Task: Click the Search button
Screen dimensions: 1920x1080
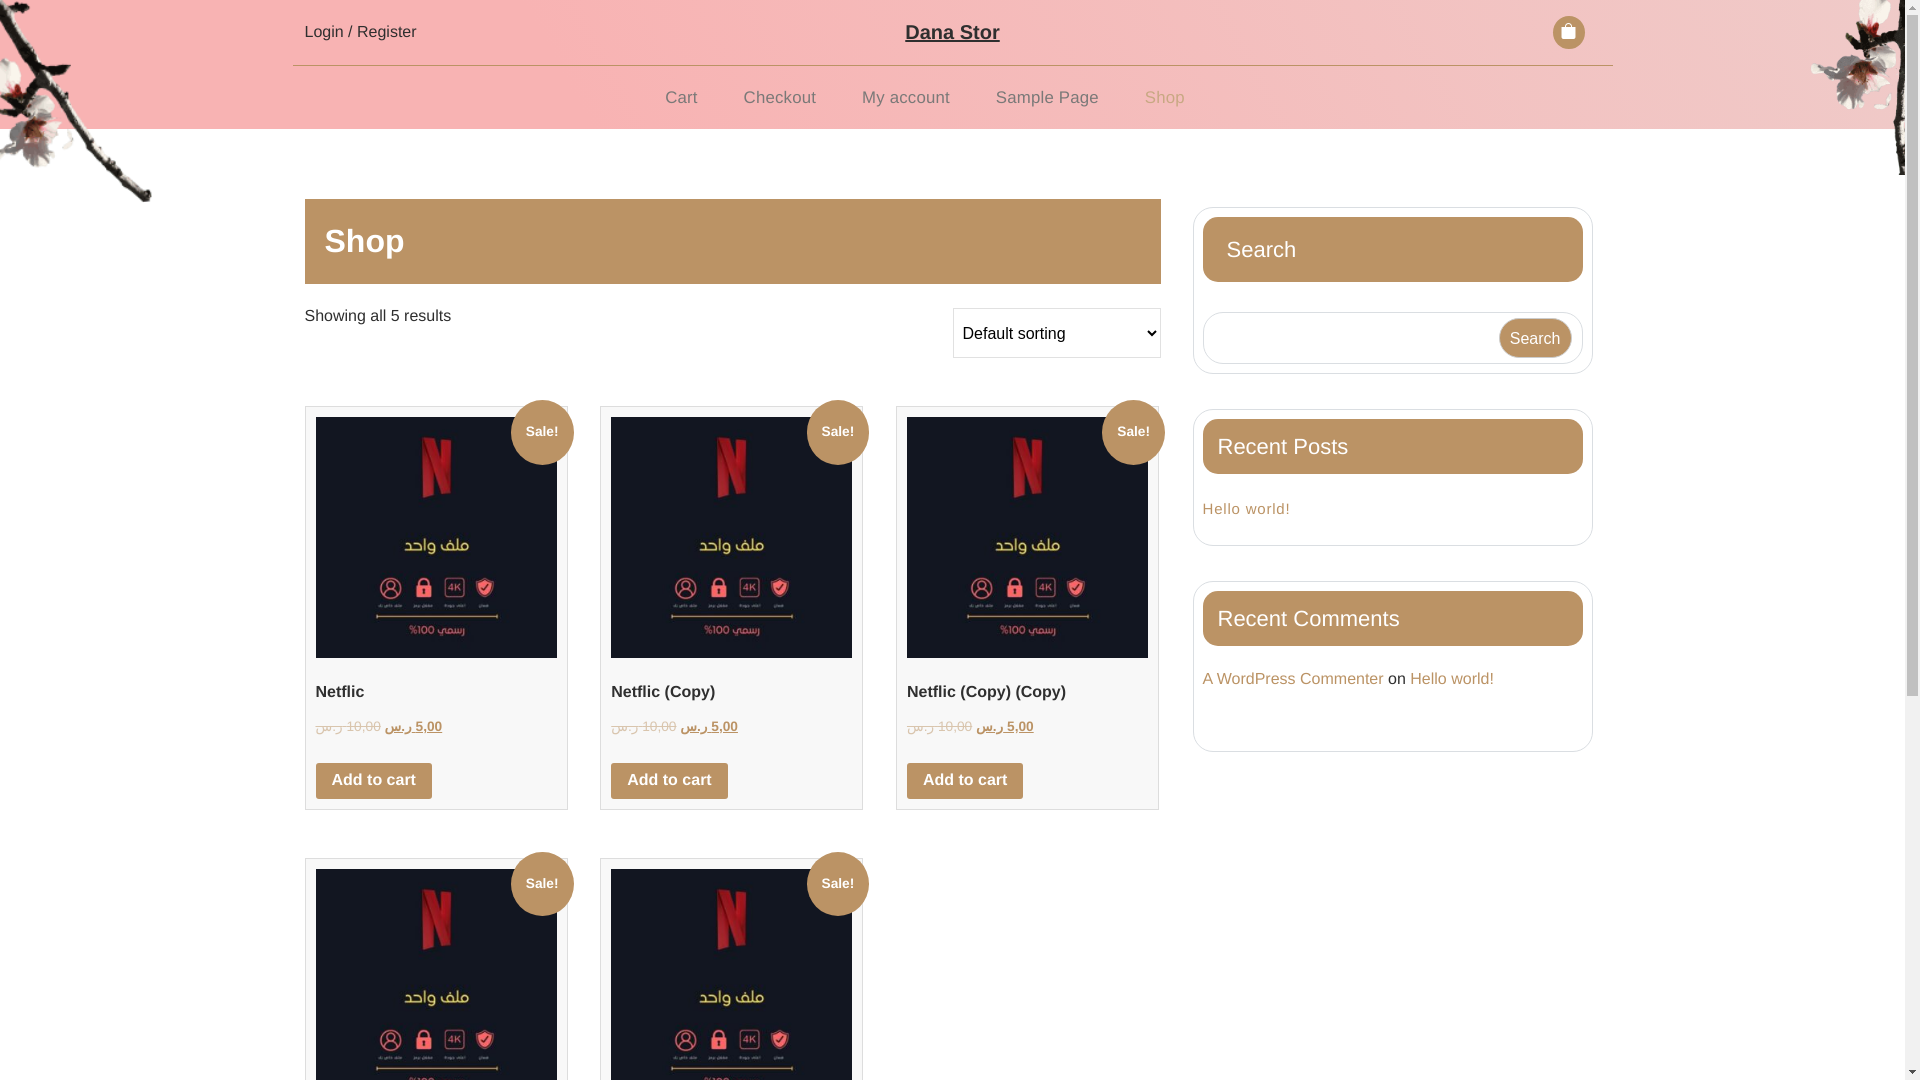Action: click(x=1534, y=338)
